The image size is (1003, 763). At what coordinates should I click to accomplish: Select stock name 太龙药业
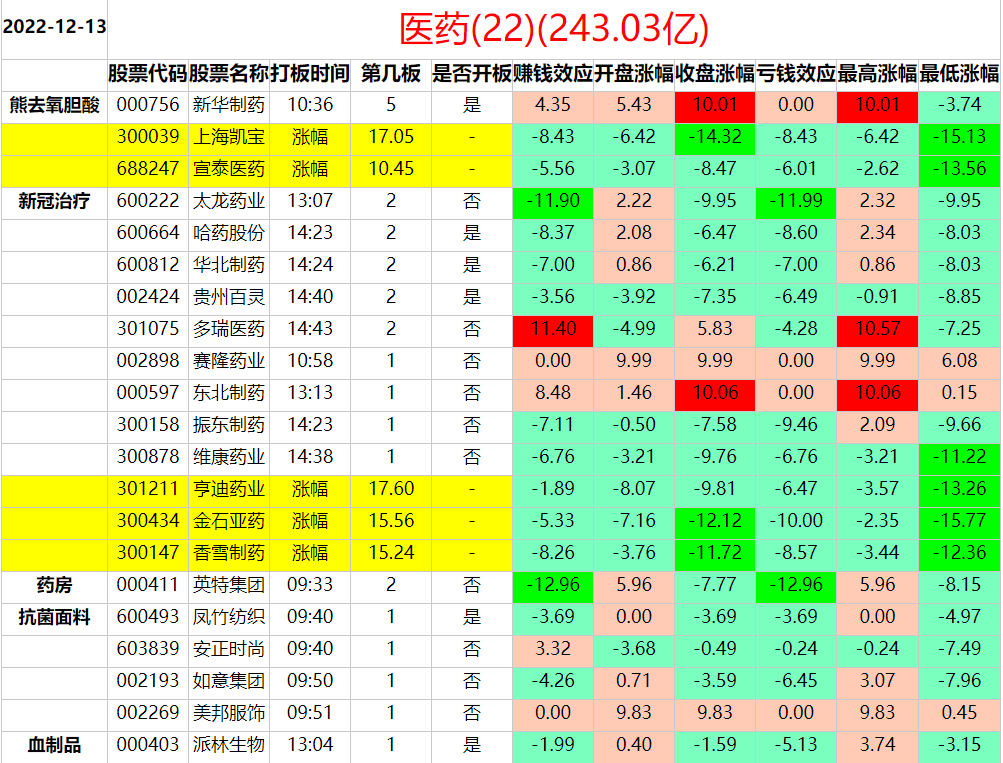pos(229,201)
